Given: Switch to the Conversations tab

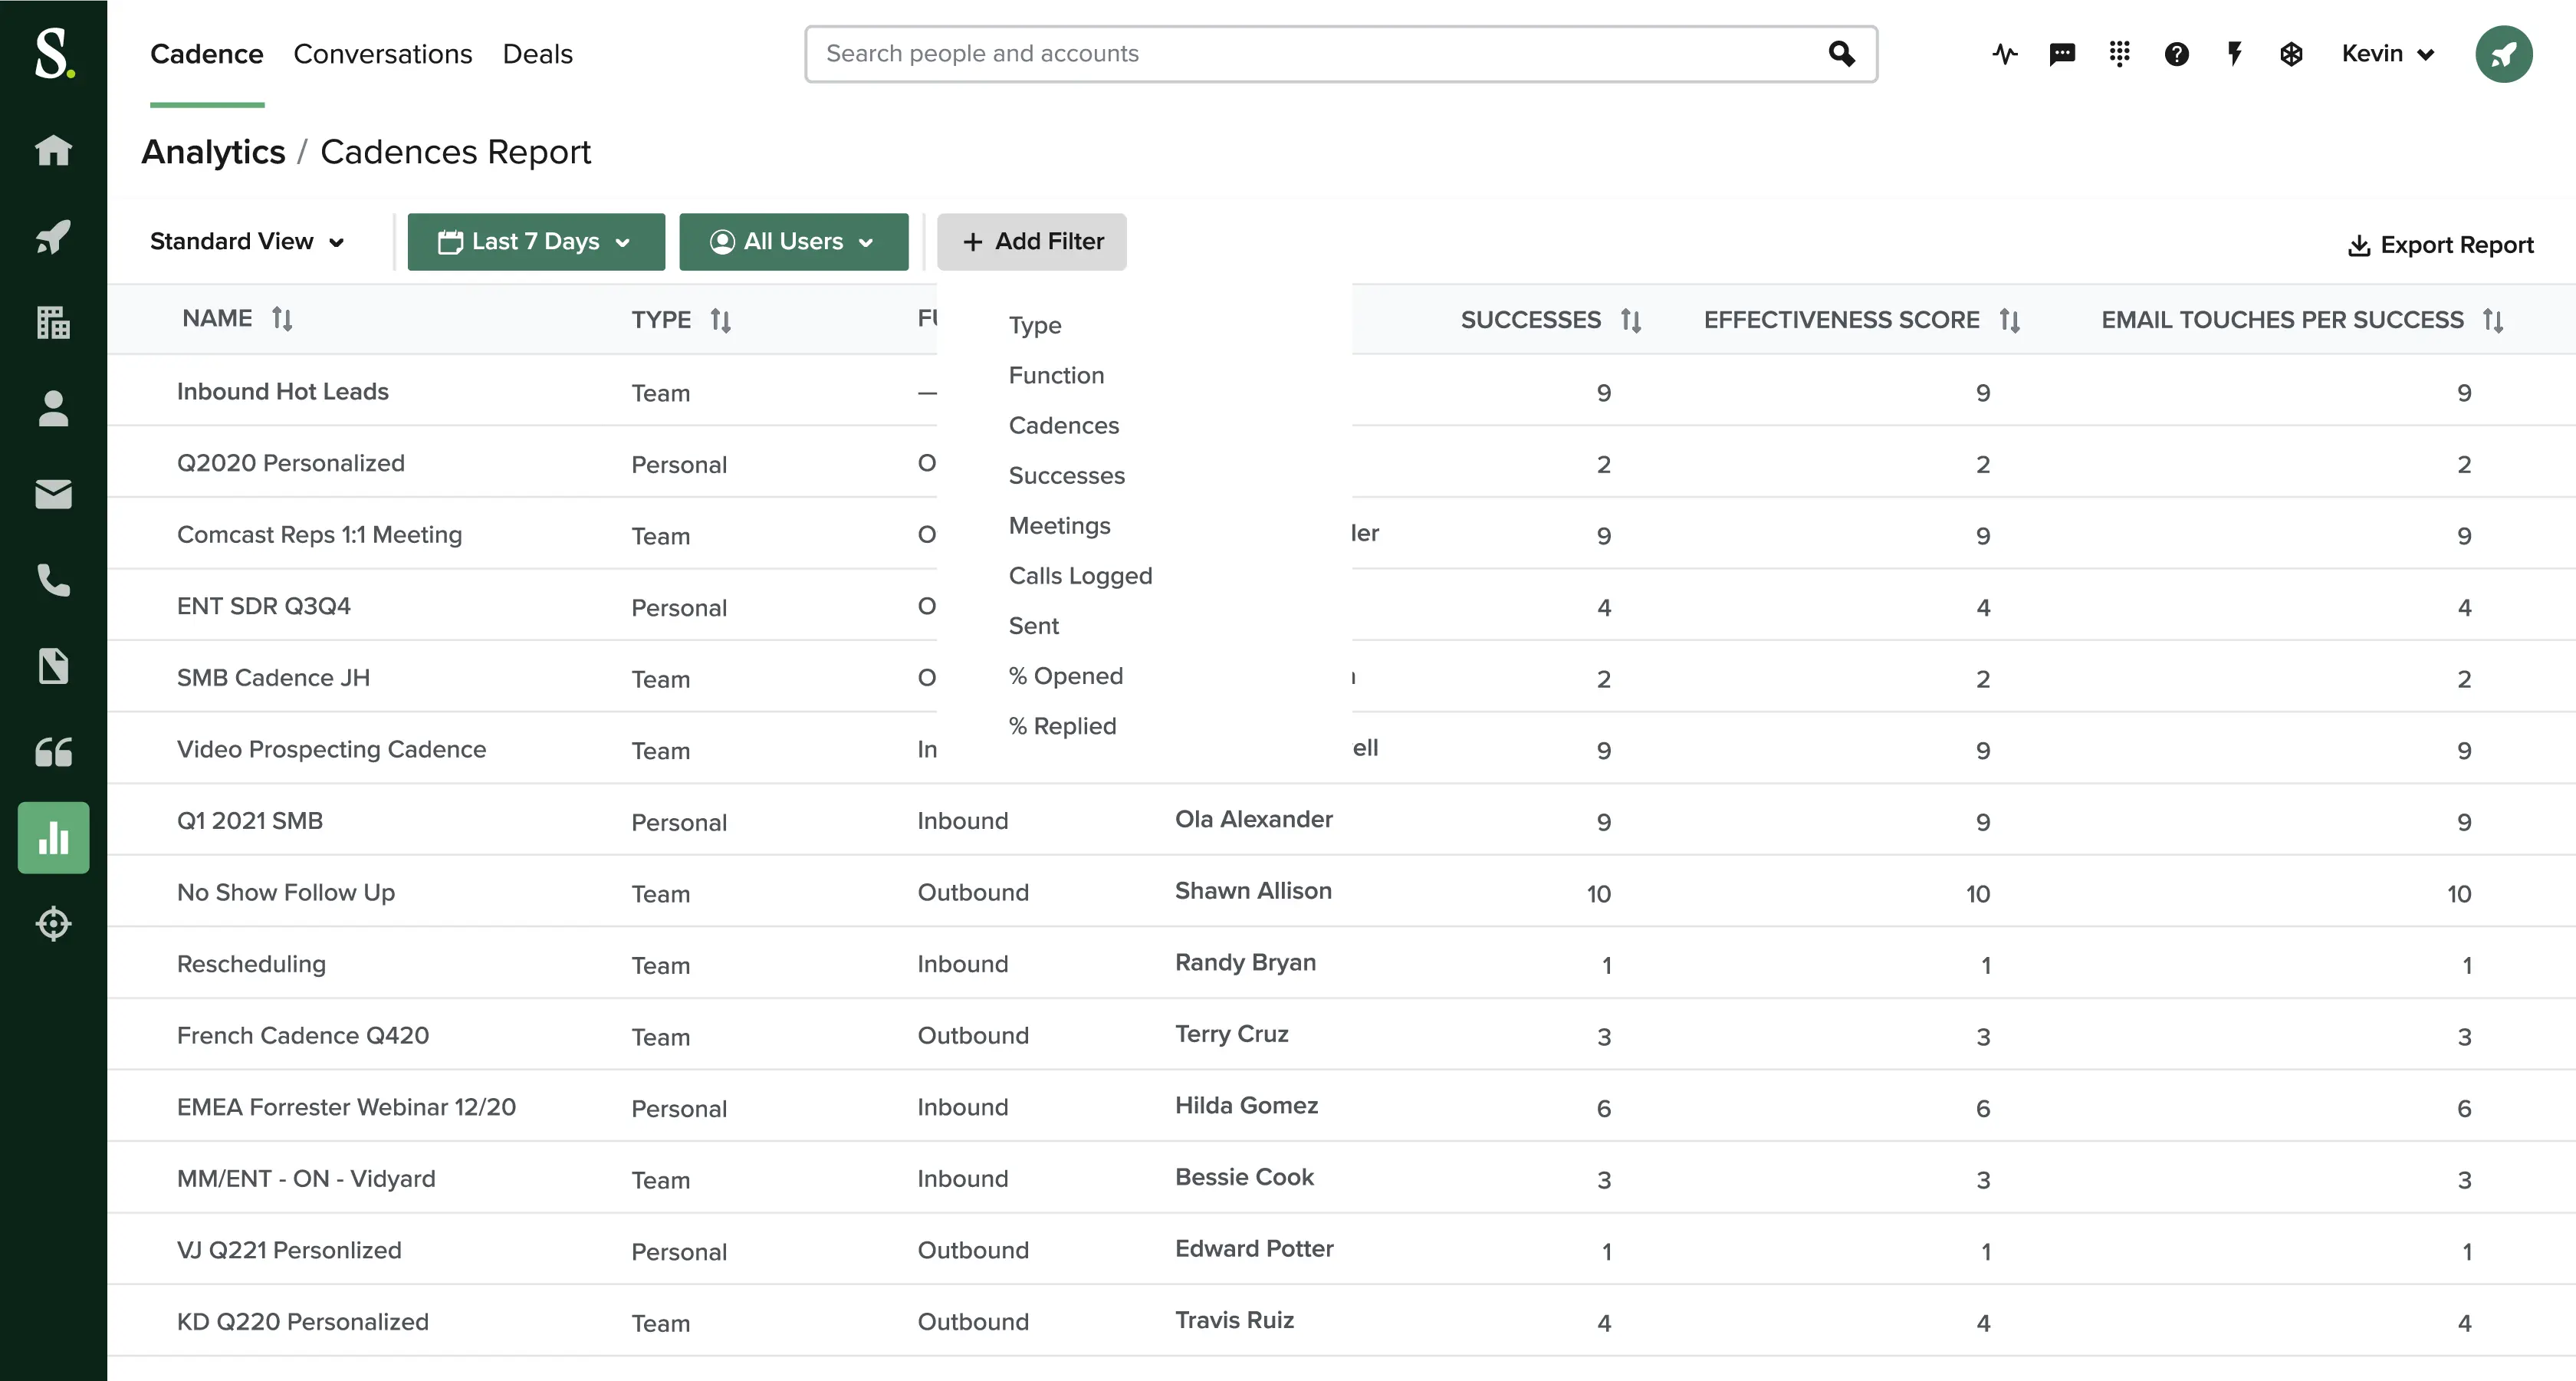Looking at the screenshot, I should pyautogui.click(x=382, y=54).
